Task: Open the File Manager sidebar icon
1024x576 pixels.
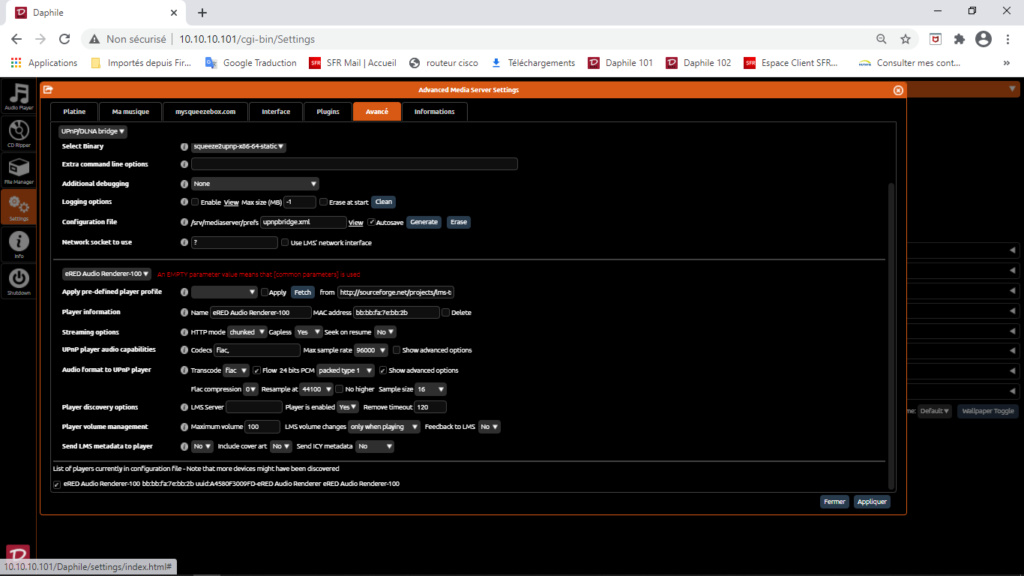Action: pyautogui.click(x=18, y=170)
